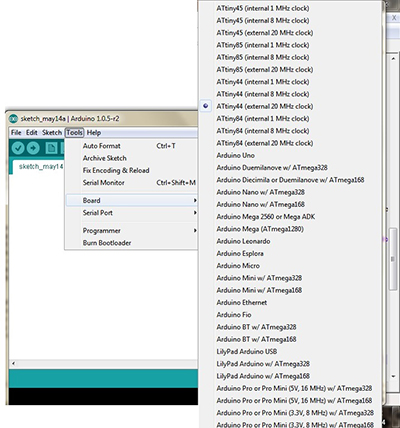Select Arduino Ethernet board
The height and width of the screenshot is (428, 400).
pos(242,303)
